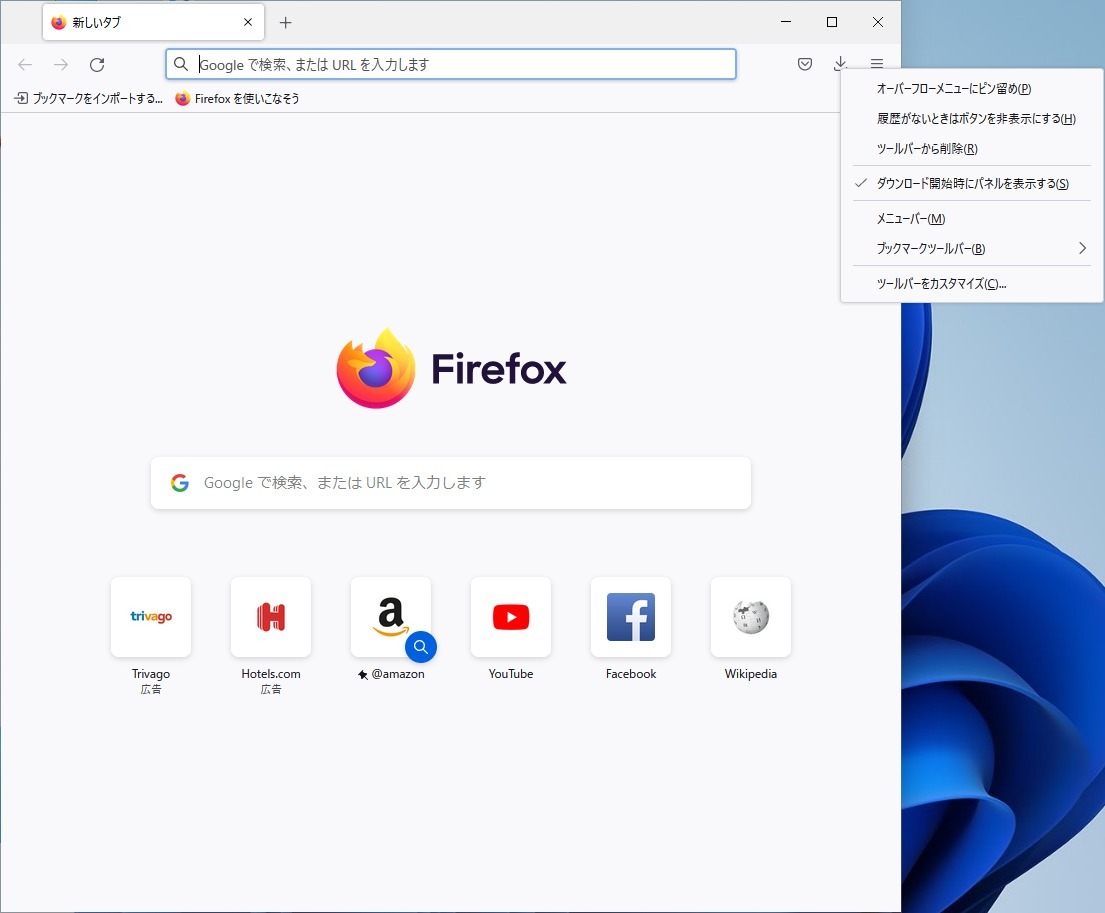Click the pin icon beside @amazon label
The height and width of the screenshot is (913, 1105).
[363, 675]
